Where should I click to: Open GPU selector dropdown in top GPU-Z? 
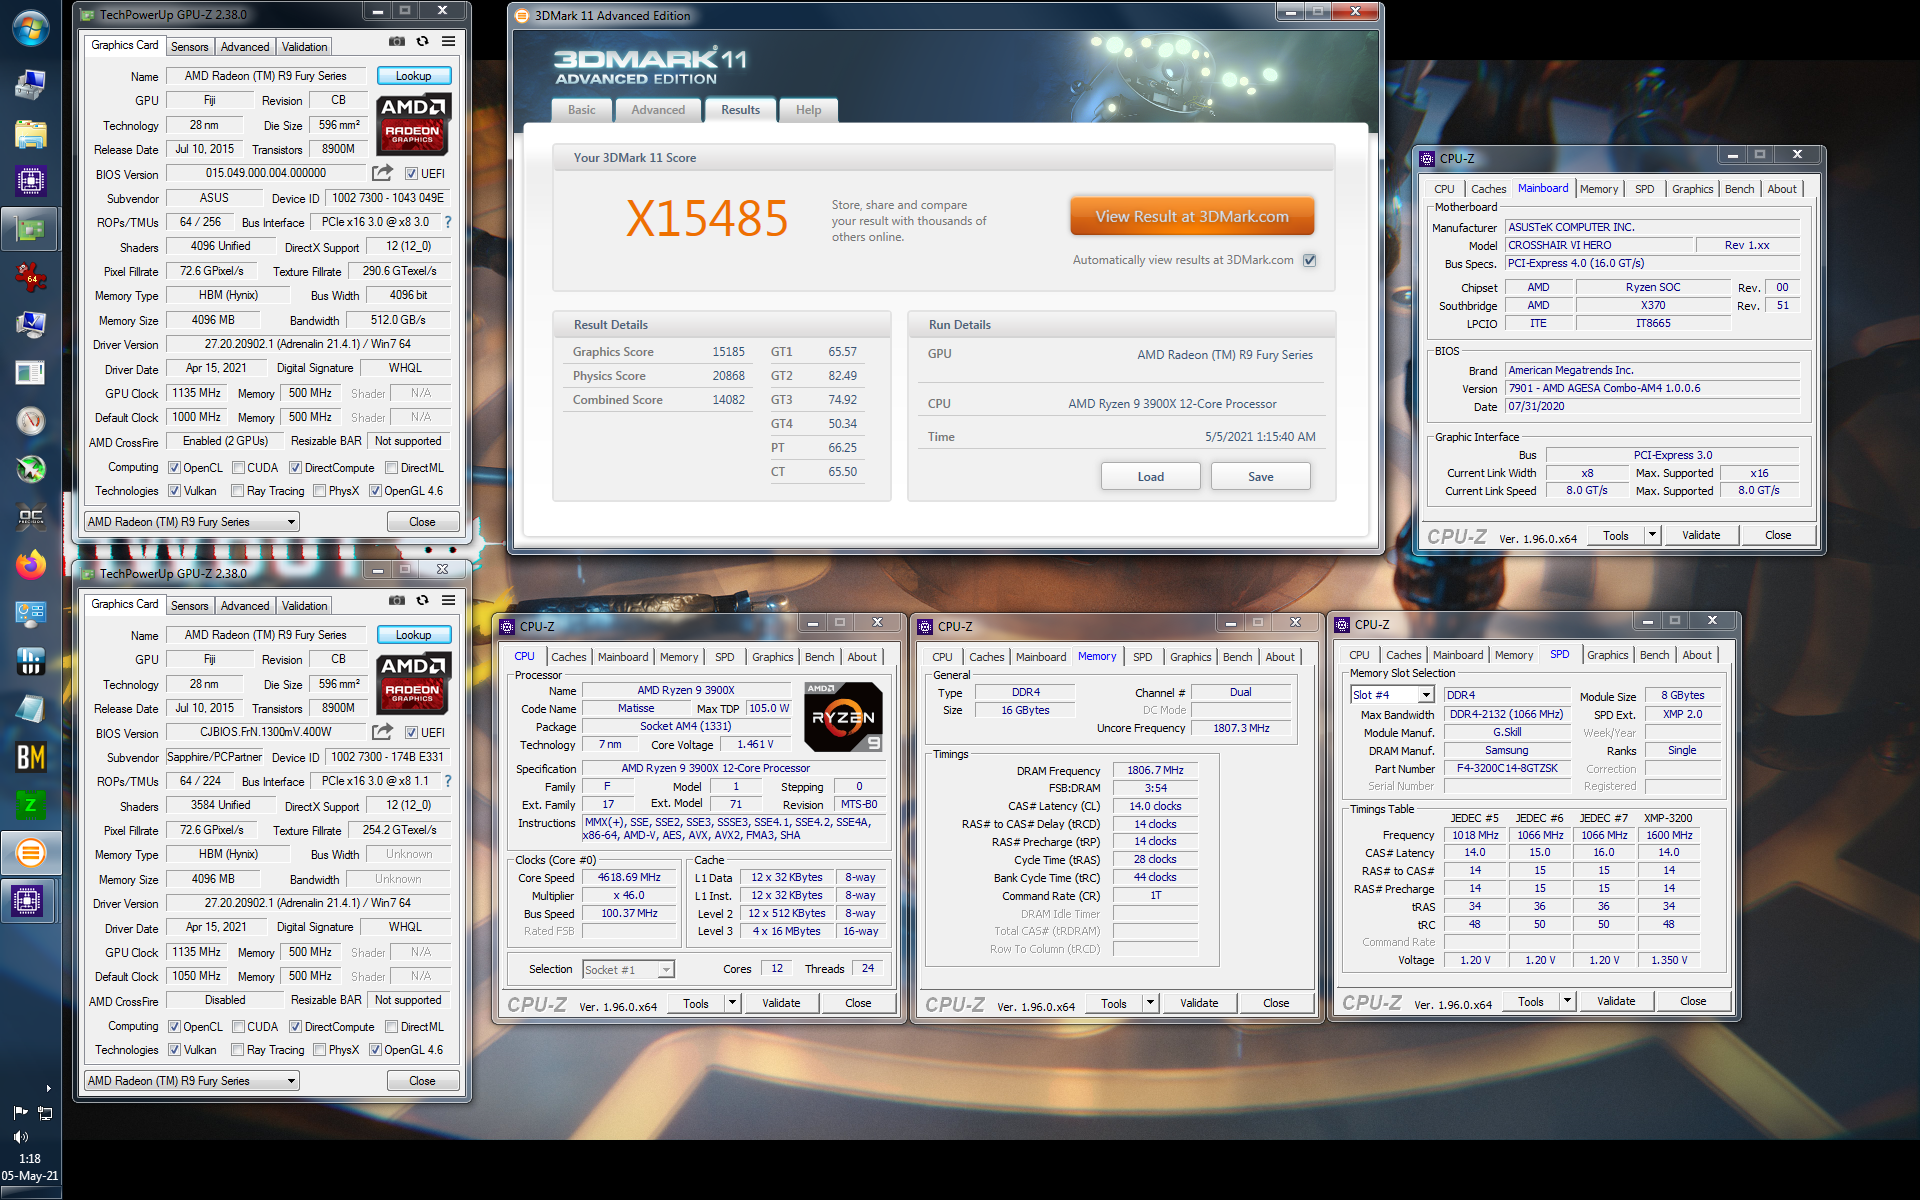tap(192, 522)
